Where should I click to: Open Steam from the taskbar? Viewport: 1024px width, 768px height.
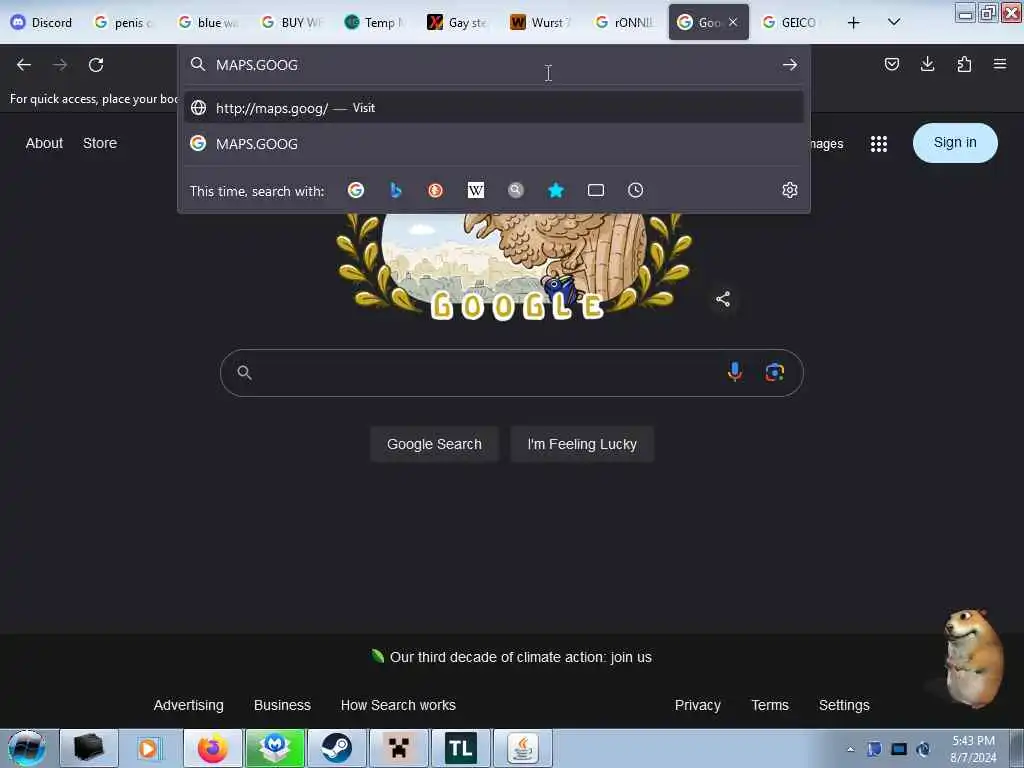pyautogui.click(x=337, y=748)
